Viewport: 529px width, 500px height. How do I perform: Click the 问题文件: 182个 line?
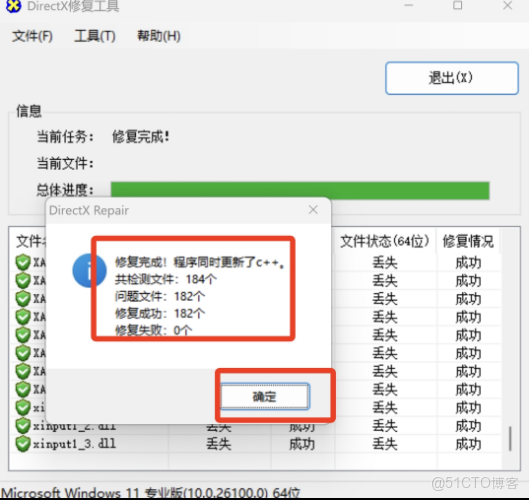click(160, 296)
